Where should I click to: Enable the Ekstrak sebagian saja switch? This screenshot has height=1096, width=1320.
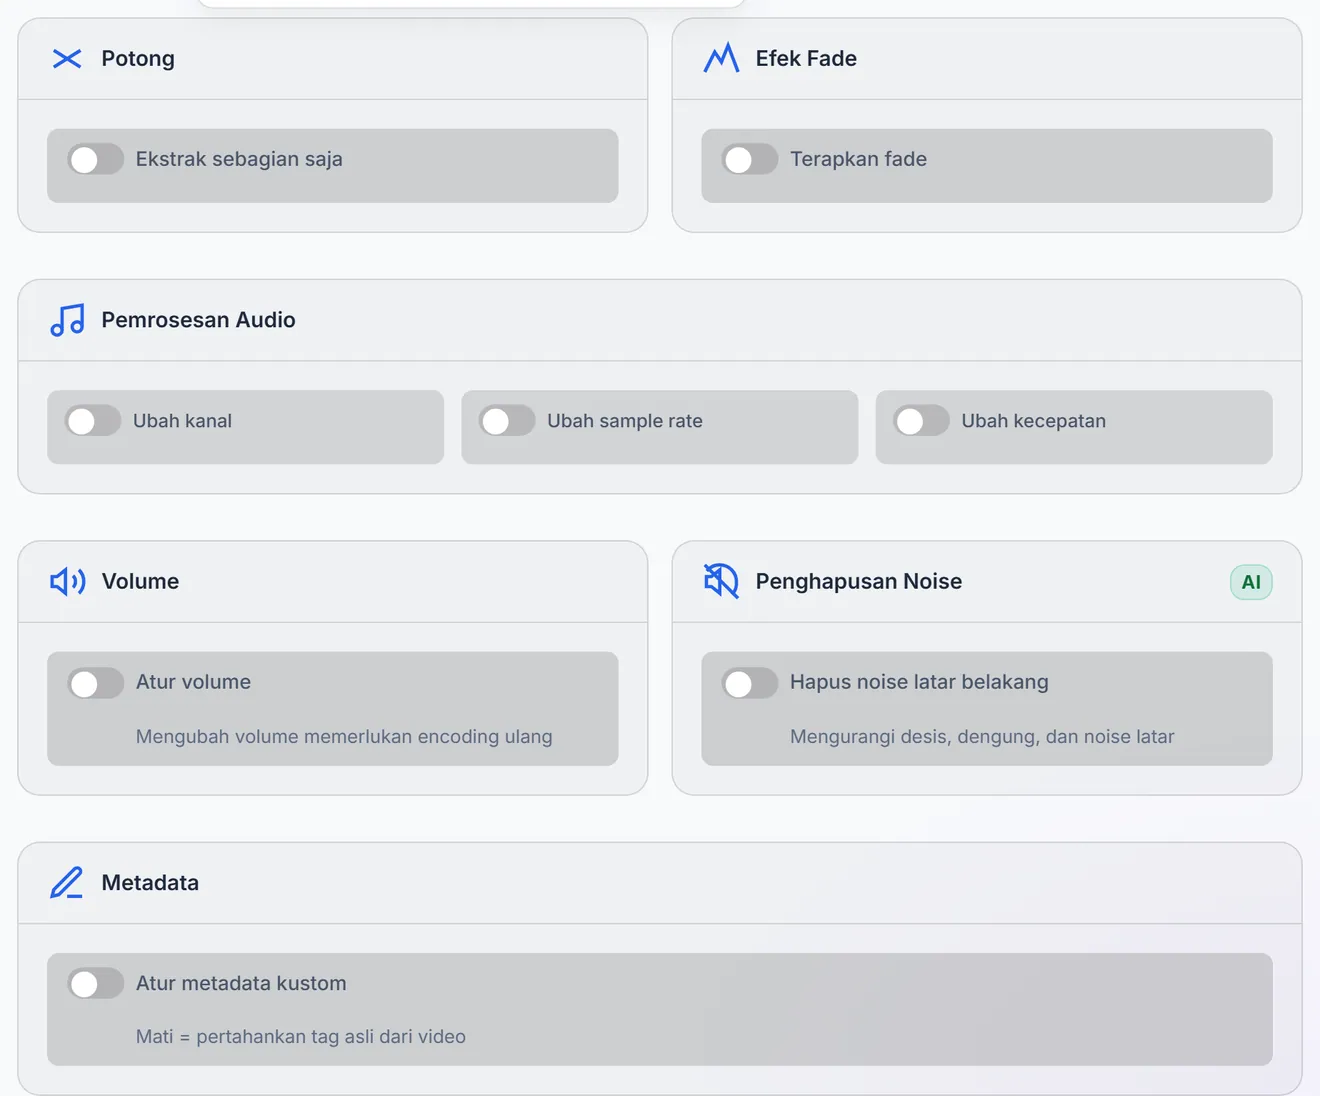pos(96,160)
